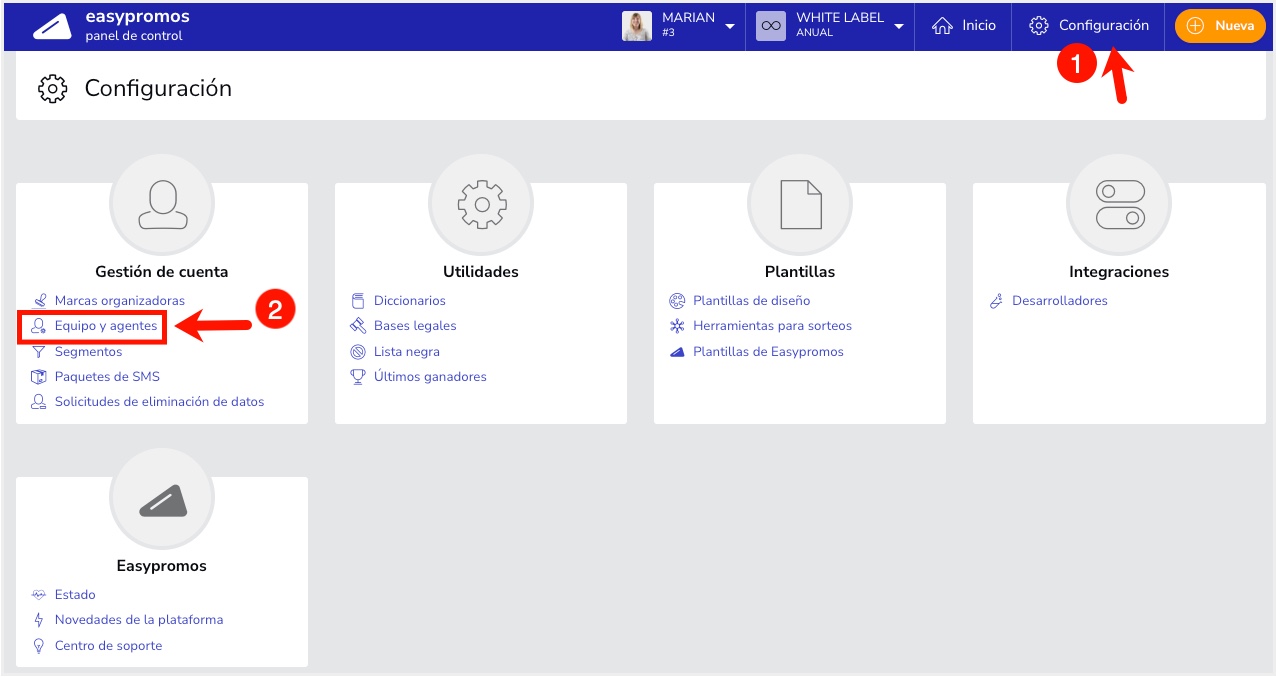The image size is (1276, 677).
Task: Click the Plantillas de Easypromos logo icon
Action: (677, 352)
